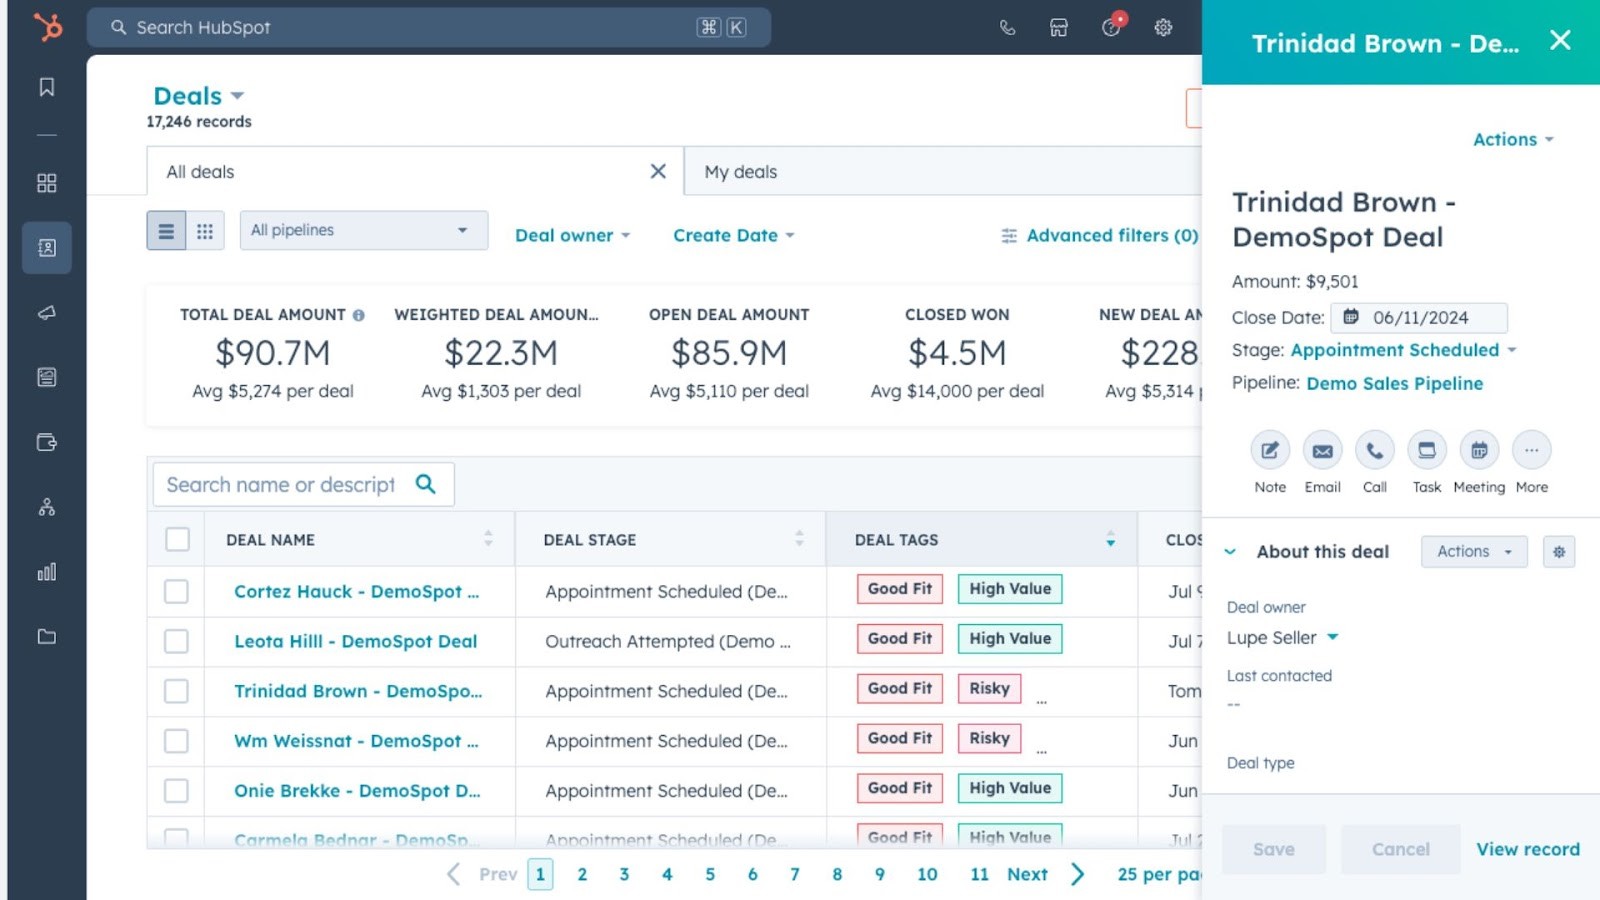1600x900 pixels.
Task: Collapse the About this deal section
Action: point(1231,551)
